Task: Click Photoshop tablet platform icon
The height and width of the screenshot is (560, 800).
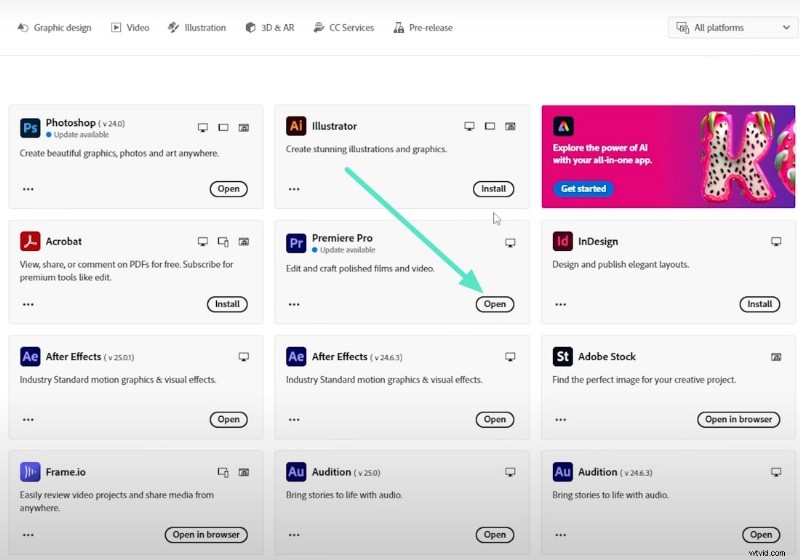Action: [x=223, y=128]
